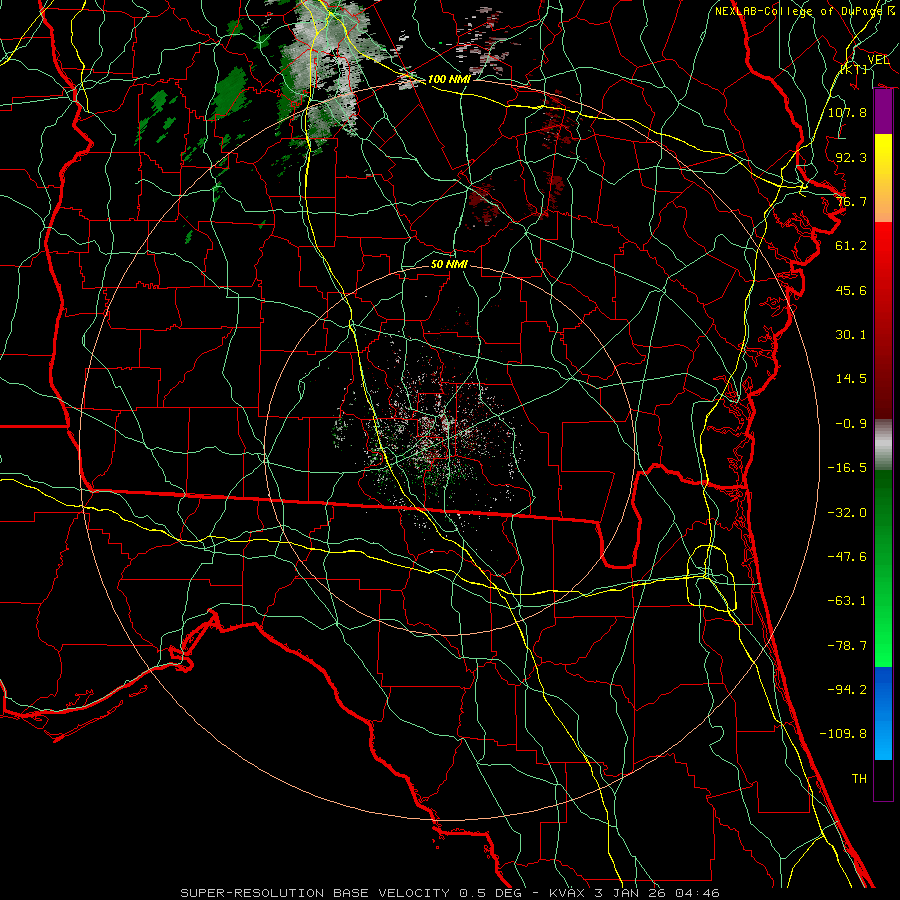
Task: Click the 100 NMI range ring label
Action: pos(449,79)
